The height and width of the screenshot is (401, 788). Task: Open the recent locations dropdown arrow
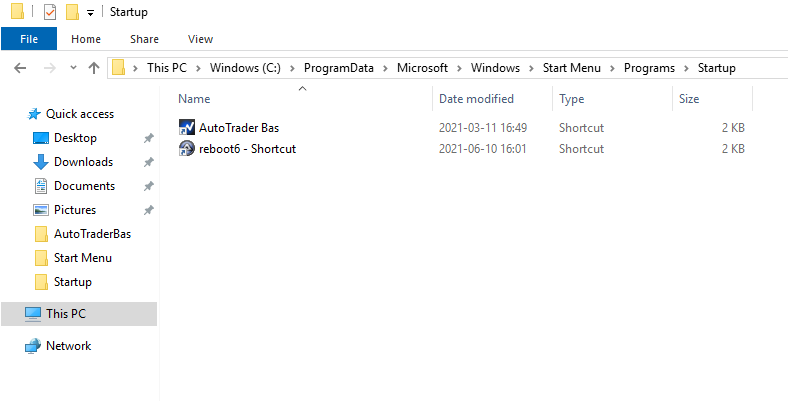point(73,68)
